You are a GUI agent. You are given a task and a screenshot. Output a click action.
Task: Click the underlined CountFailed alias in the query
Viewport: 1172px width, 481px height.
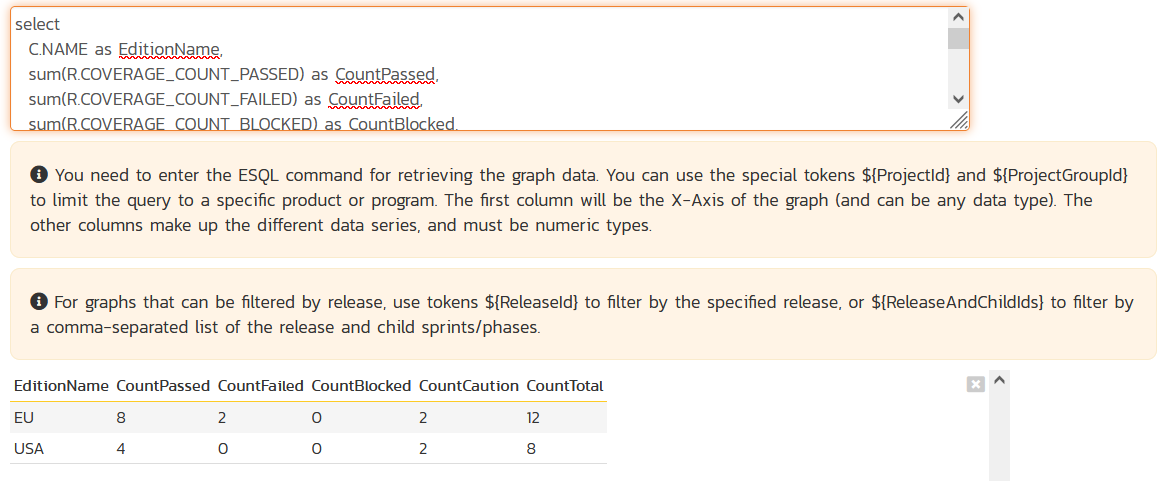[x=375, y=99]
